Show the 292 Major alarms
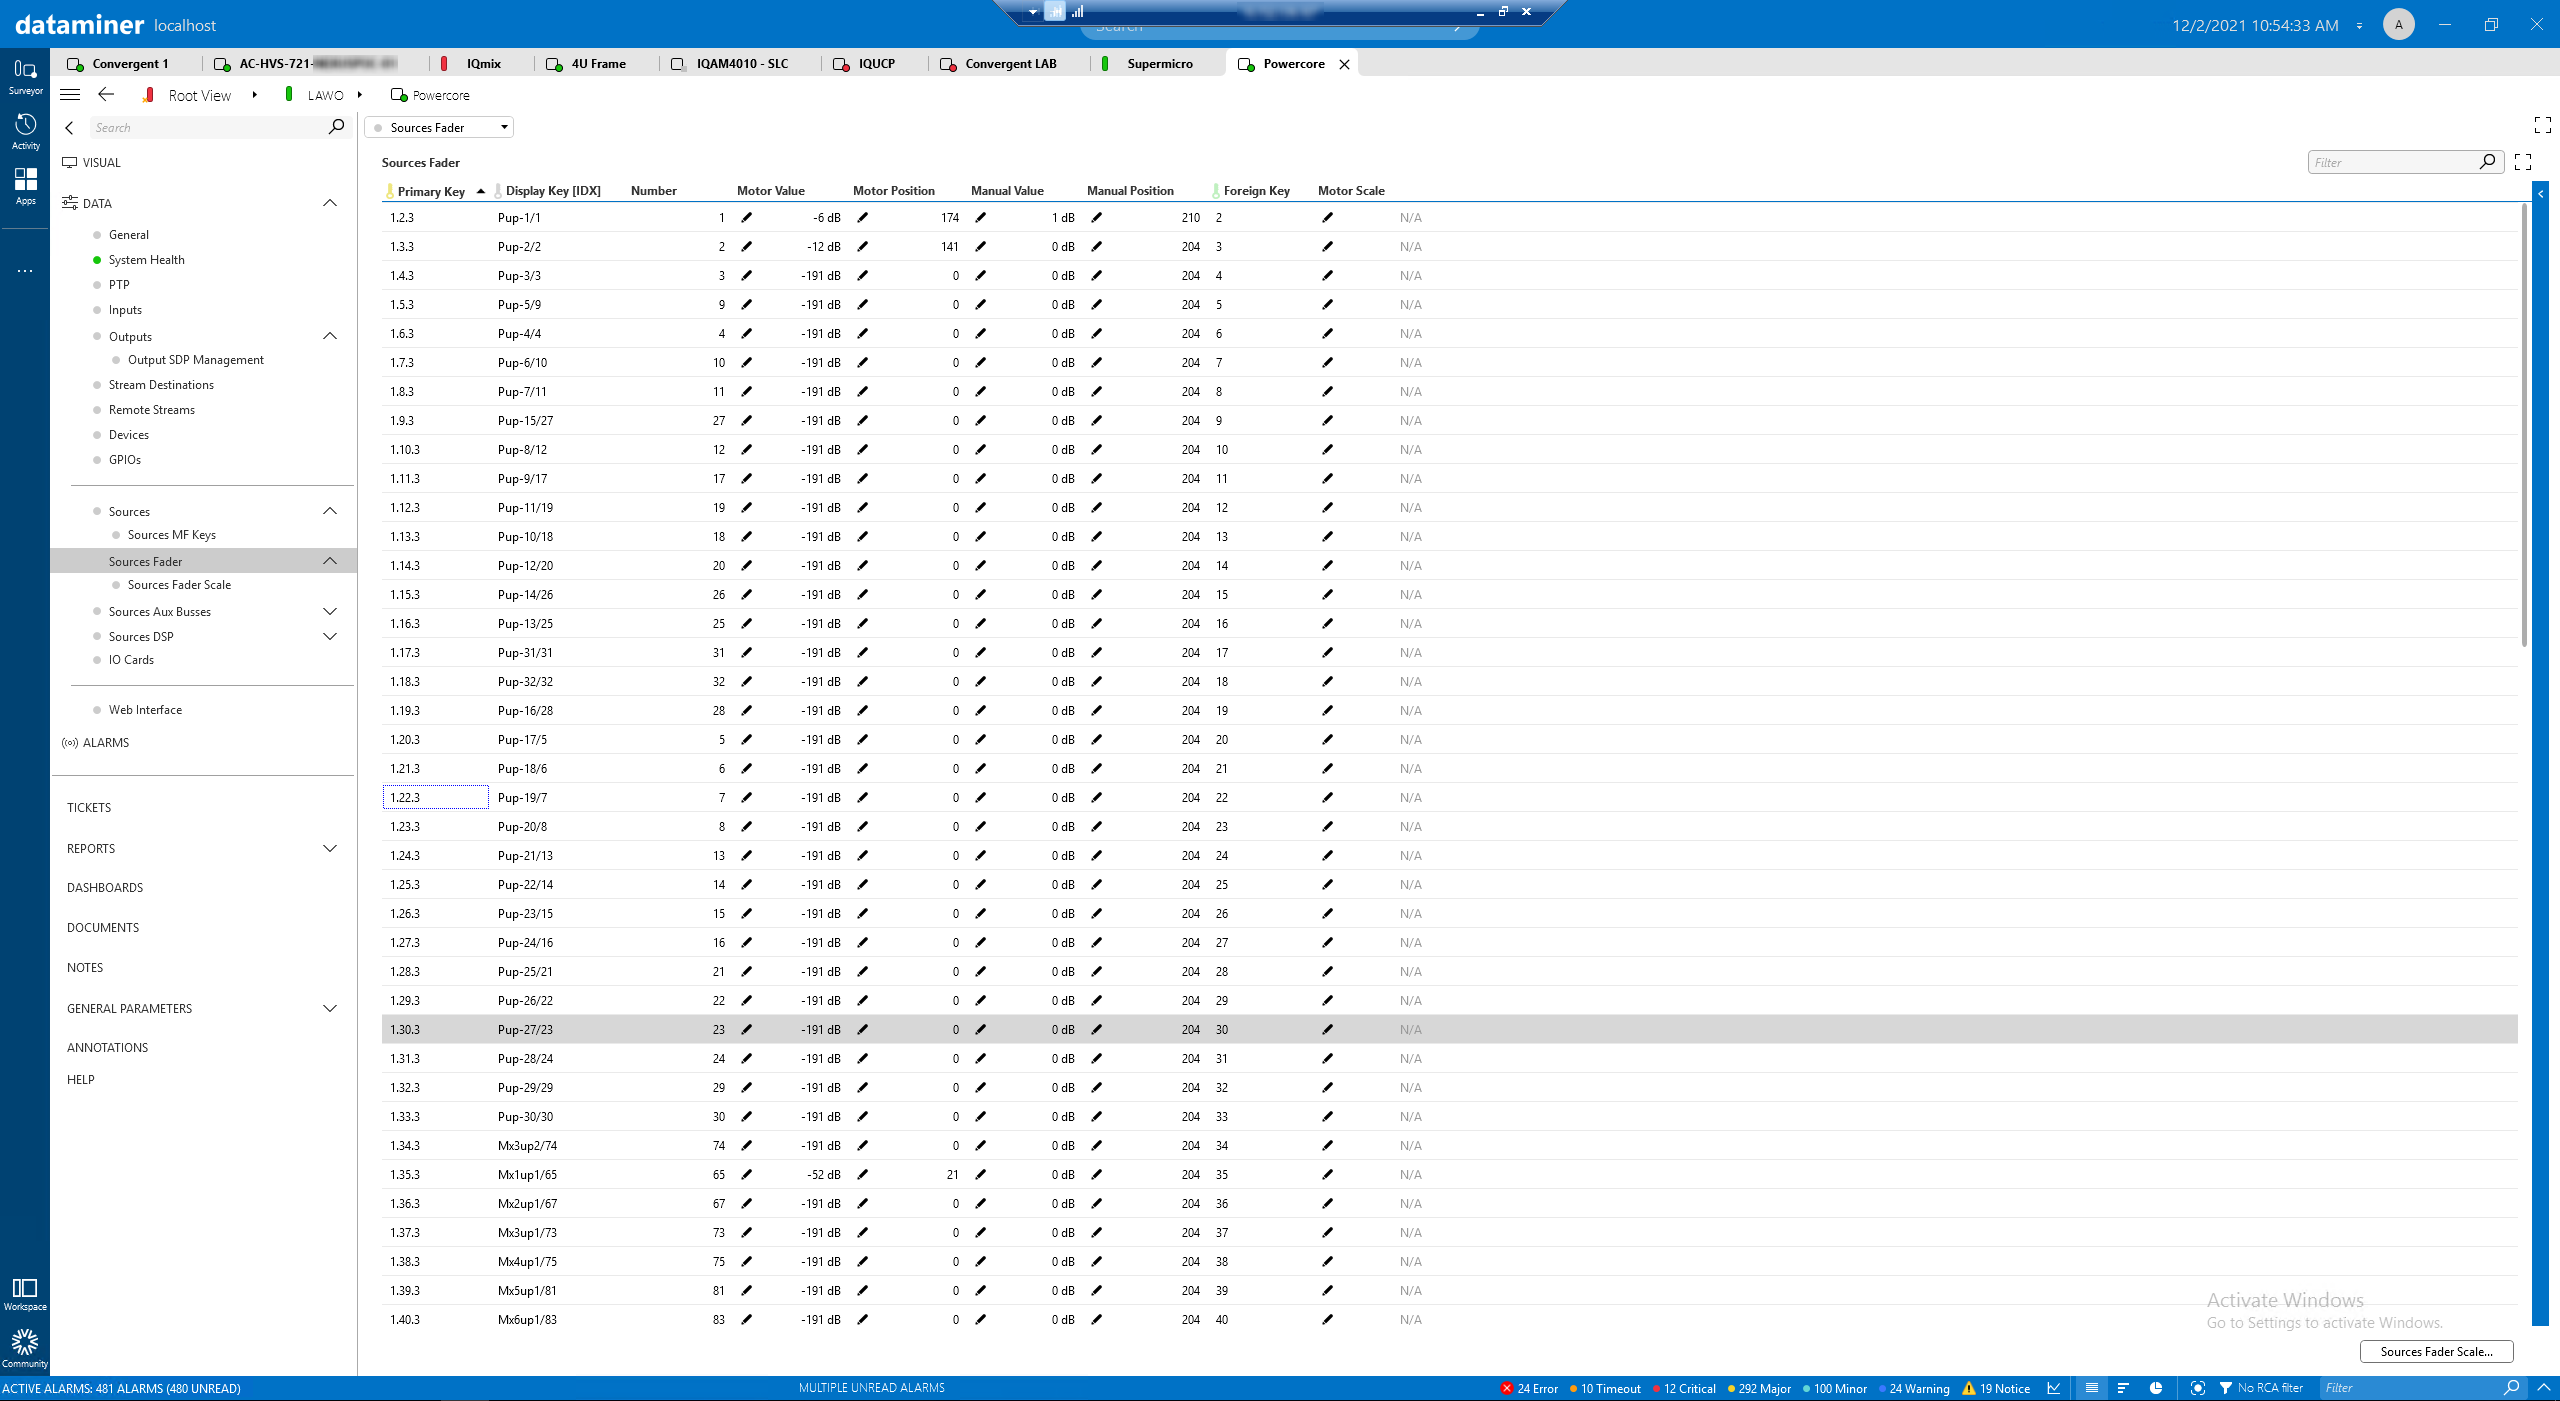This screenshot has height=1401, width=2560. tap(1758, 1388)
